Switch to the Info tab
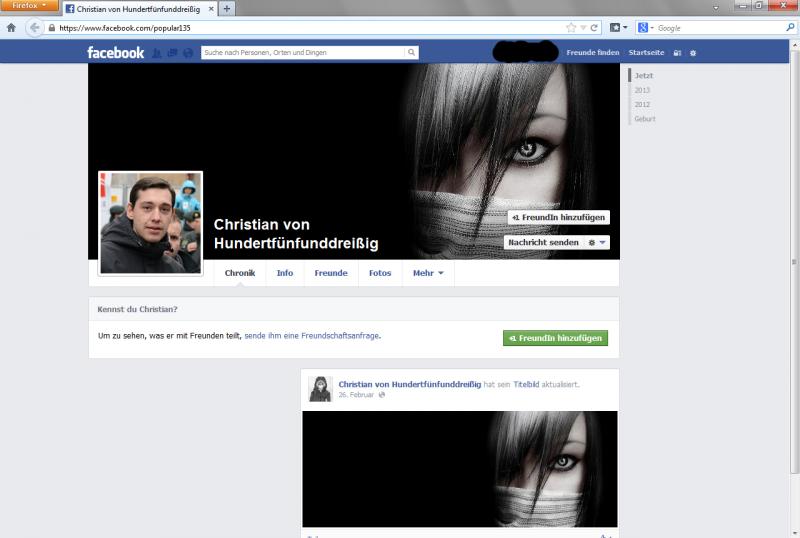 click(285, 273)
